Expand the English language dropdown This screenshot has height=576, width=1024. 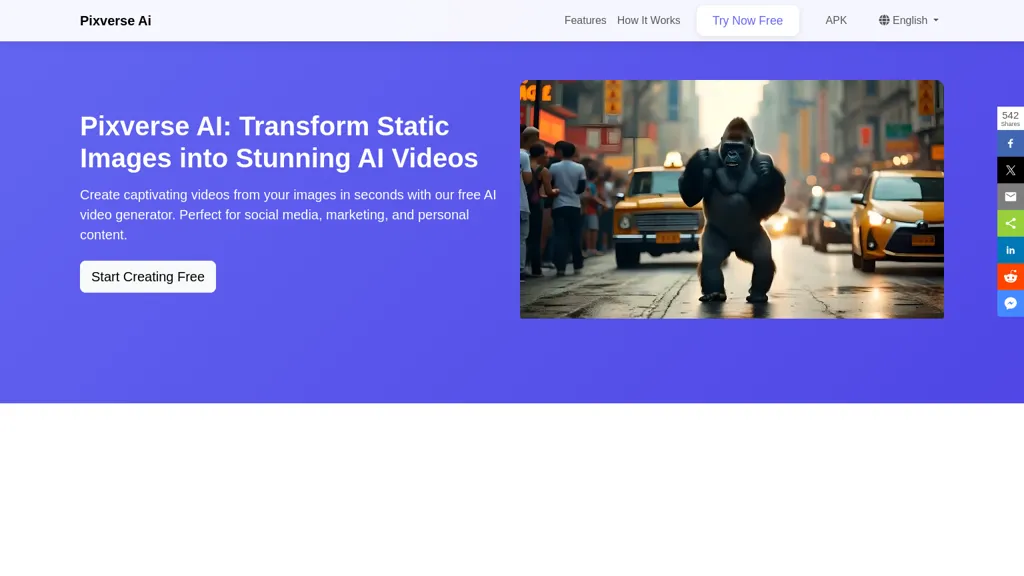coord(908,20)
